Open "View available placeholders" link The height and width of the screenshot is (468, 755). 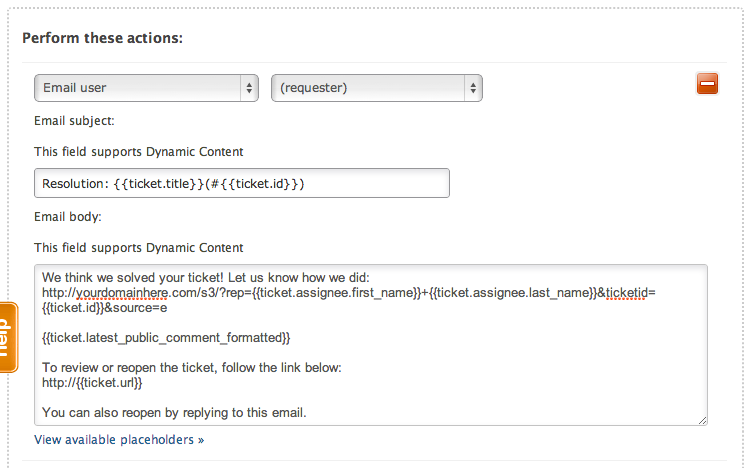(119, 439)
